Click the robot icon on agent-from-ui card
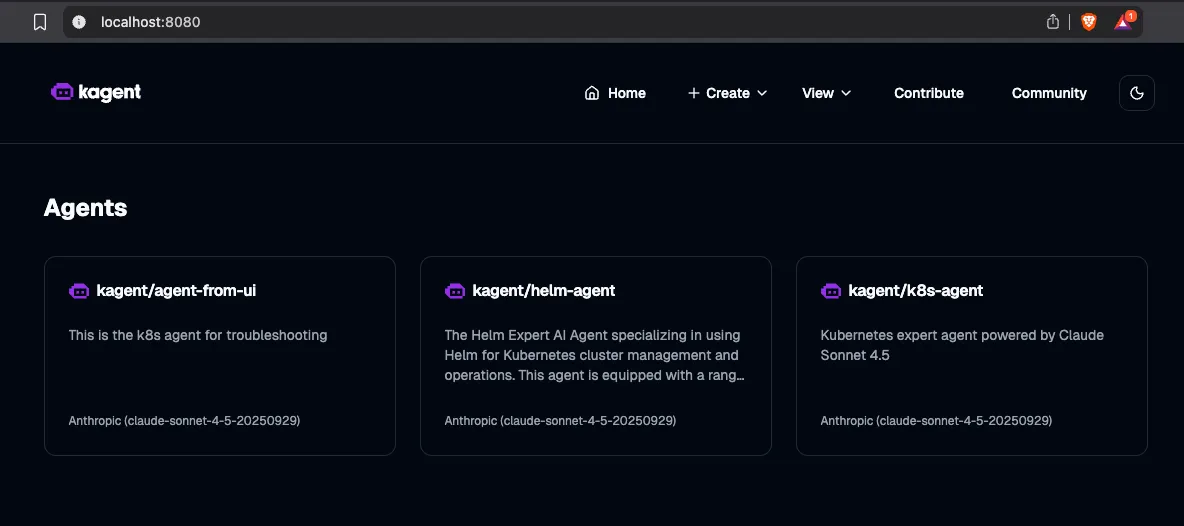 pyautogui.click(x=79, y=291)
